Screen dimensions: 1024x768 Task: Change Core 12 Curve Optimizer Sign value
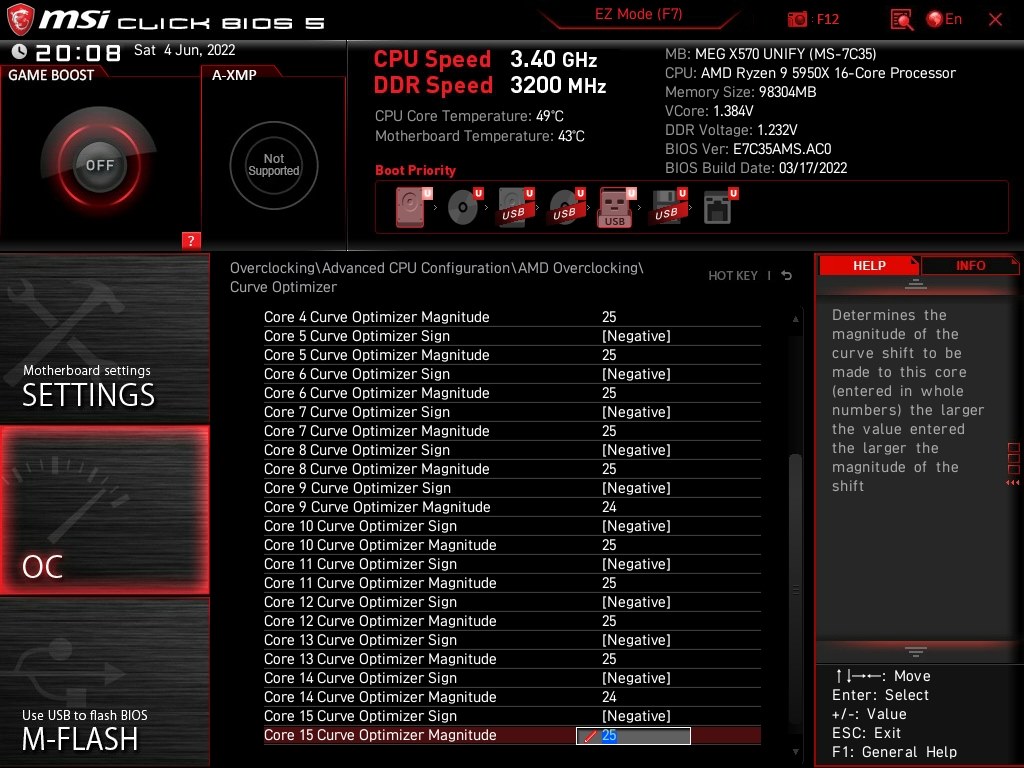[636, 602]
